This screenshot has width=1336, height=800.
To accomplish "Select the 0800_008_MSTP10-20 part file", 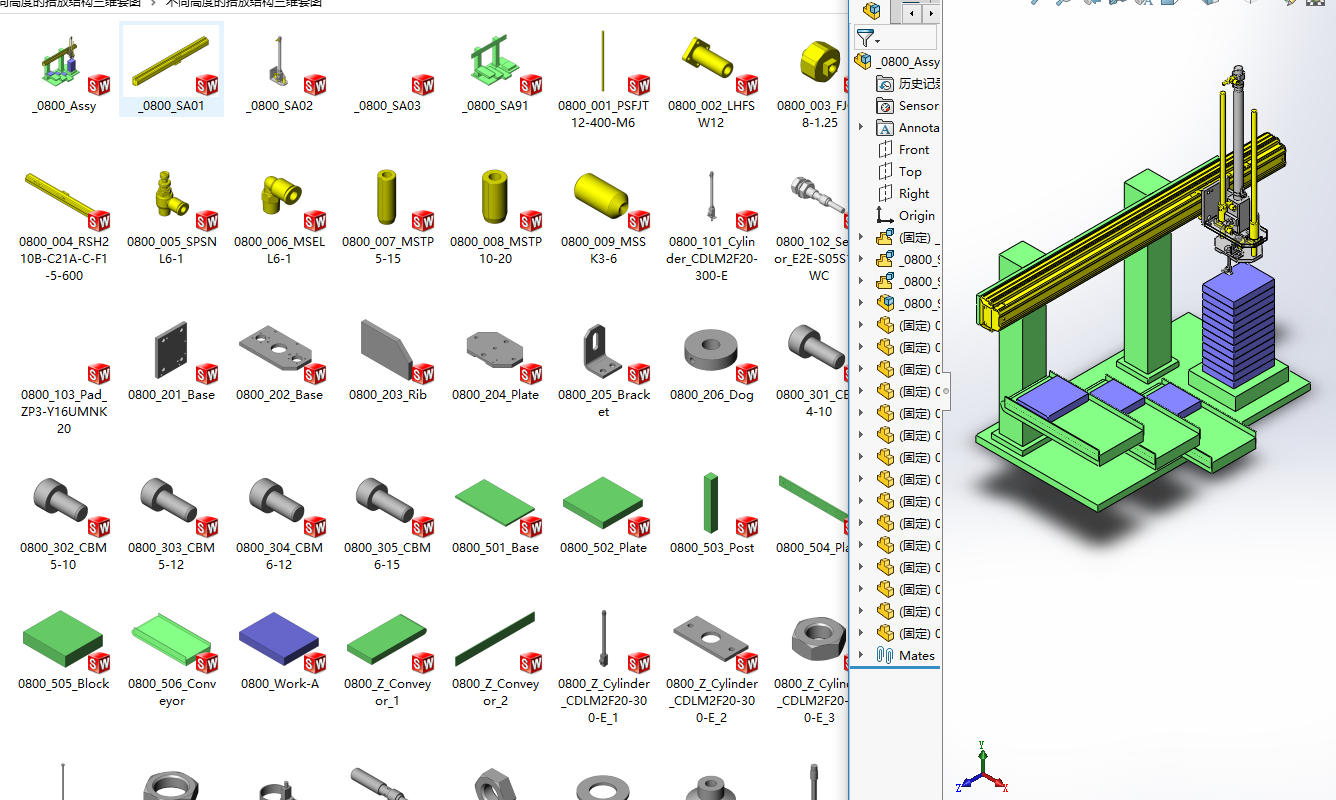I will coord(496,216).
